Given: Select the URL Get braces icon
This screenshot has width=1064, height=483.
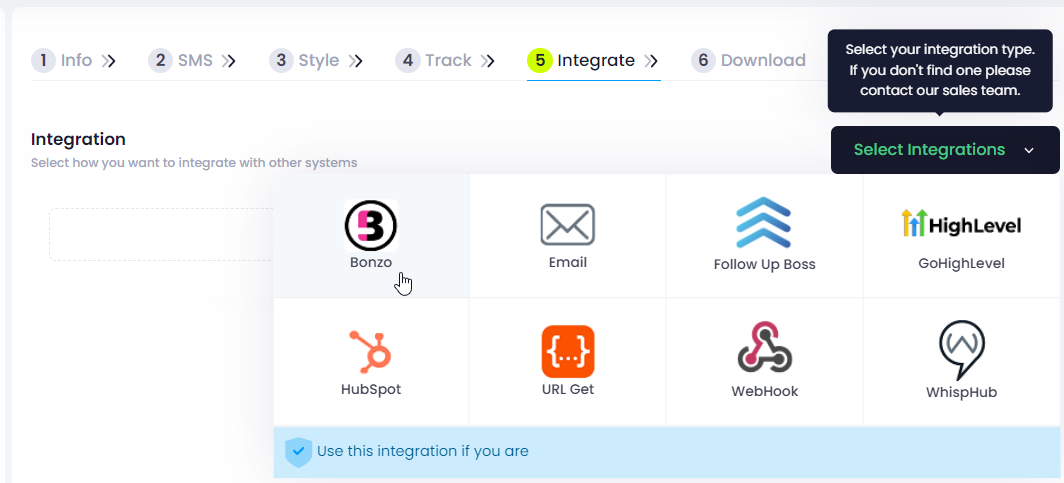Looking at the screenshot, I should pos(568,351).
